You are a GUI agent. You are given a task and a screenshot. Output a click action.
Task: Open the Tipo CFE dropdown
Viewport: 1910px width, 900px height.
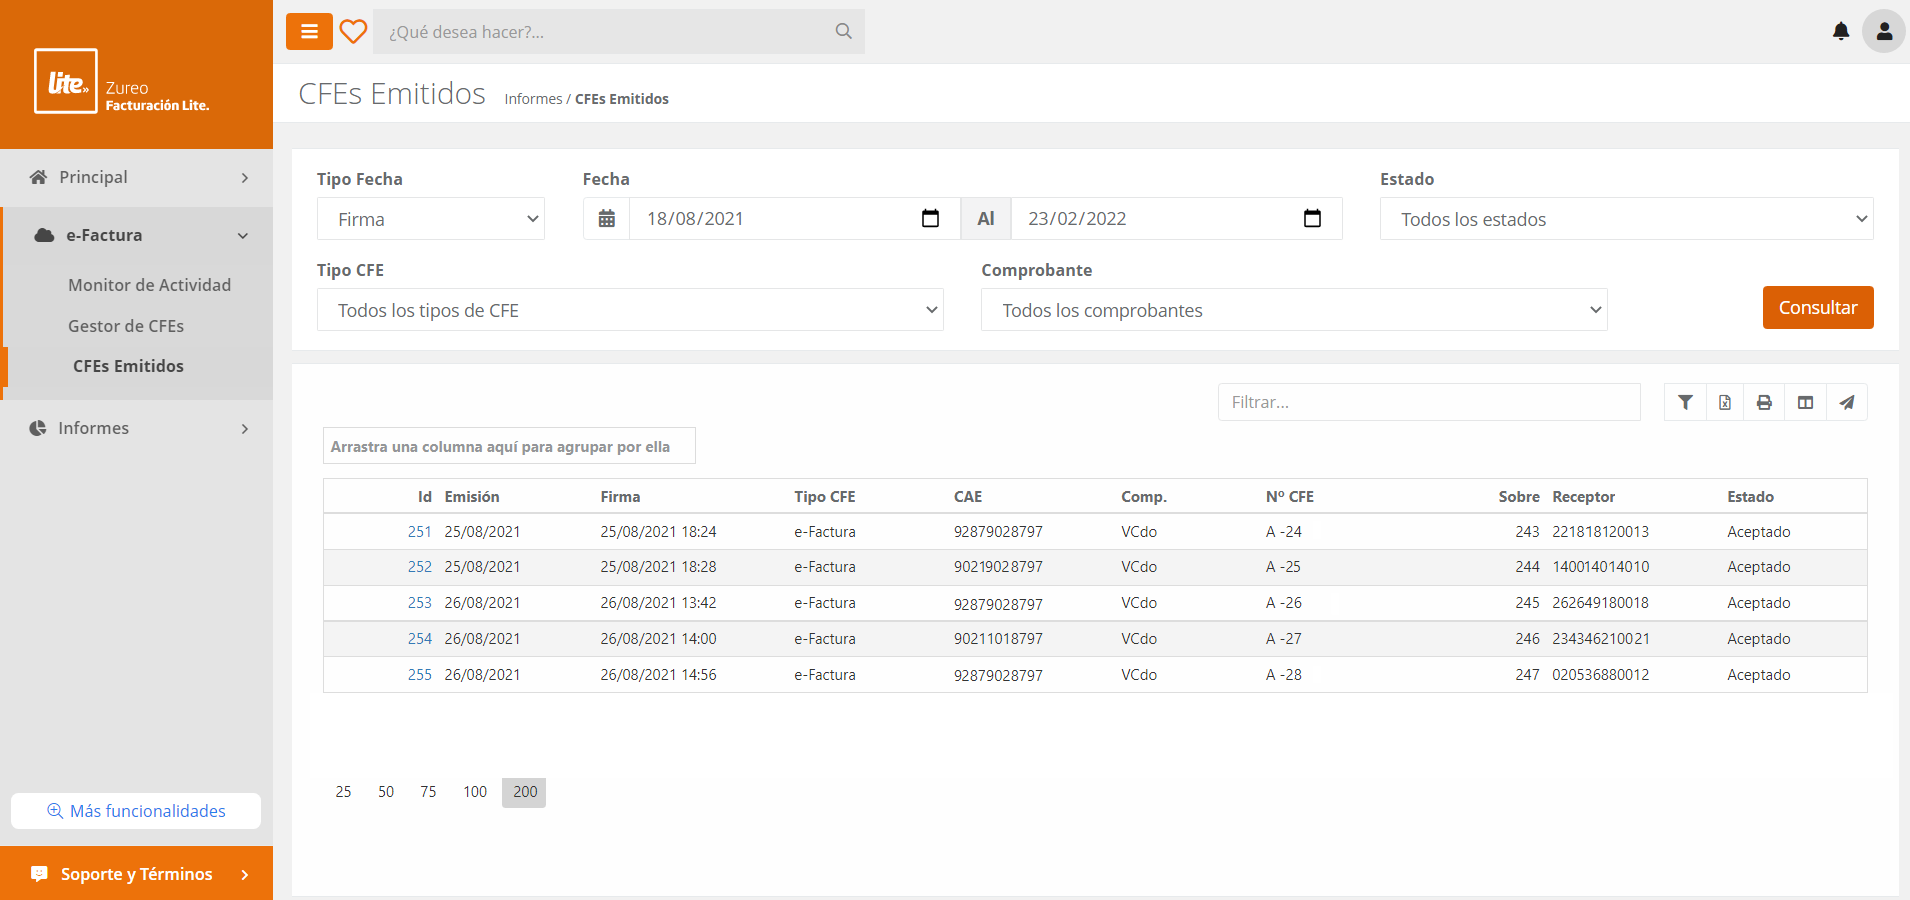tap(629, 310)
